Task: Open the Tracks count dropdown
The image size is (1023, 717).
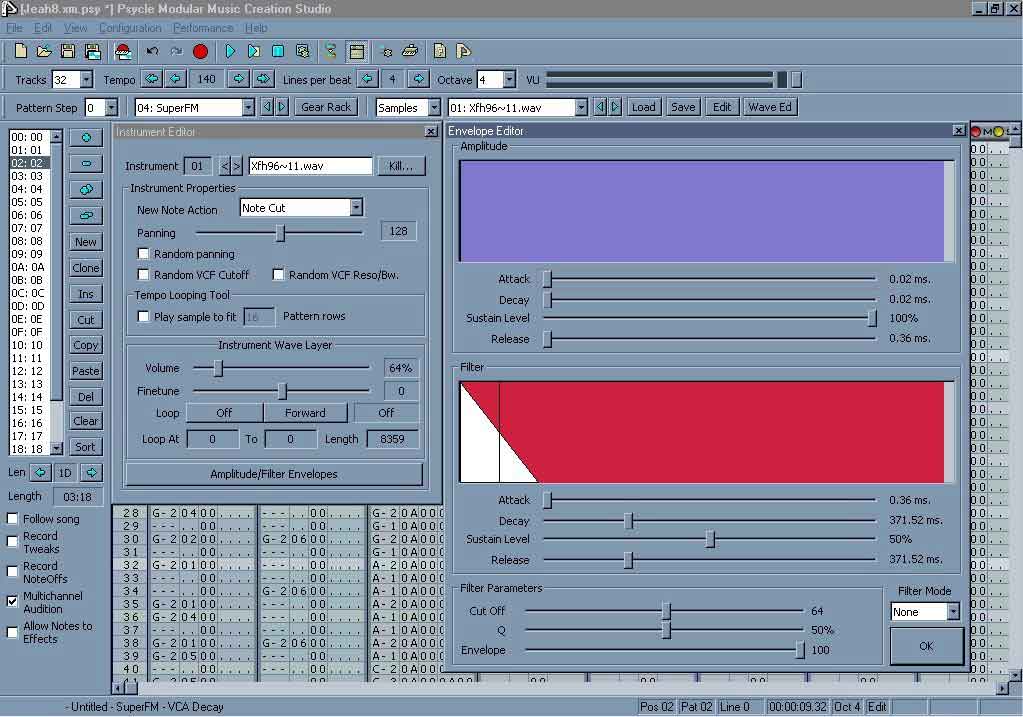Action: [x=85, y=80]
